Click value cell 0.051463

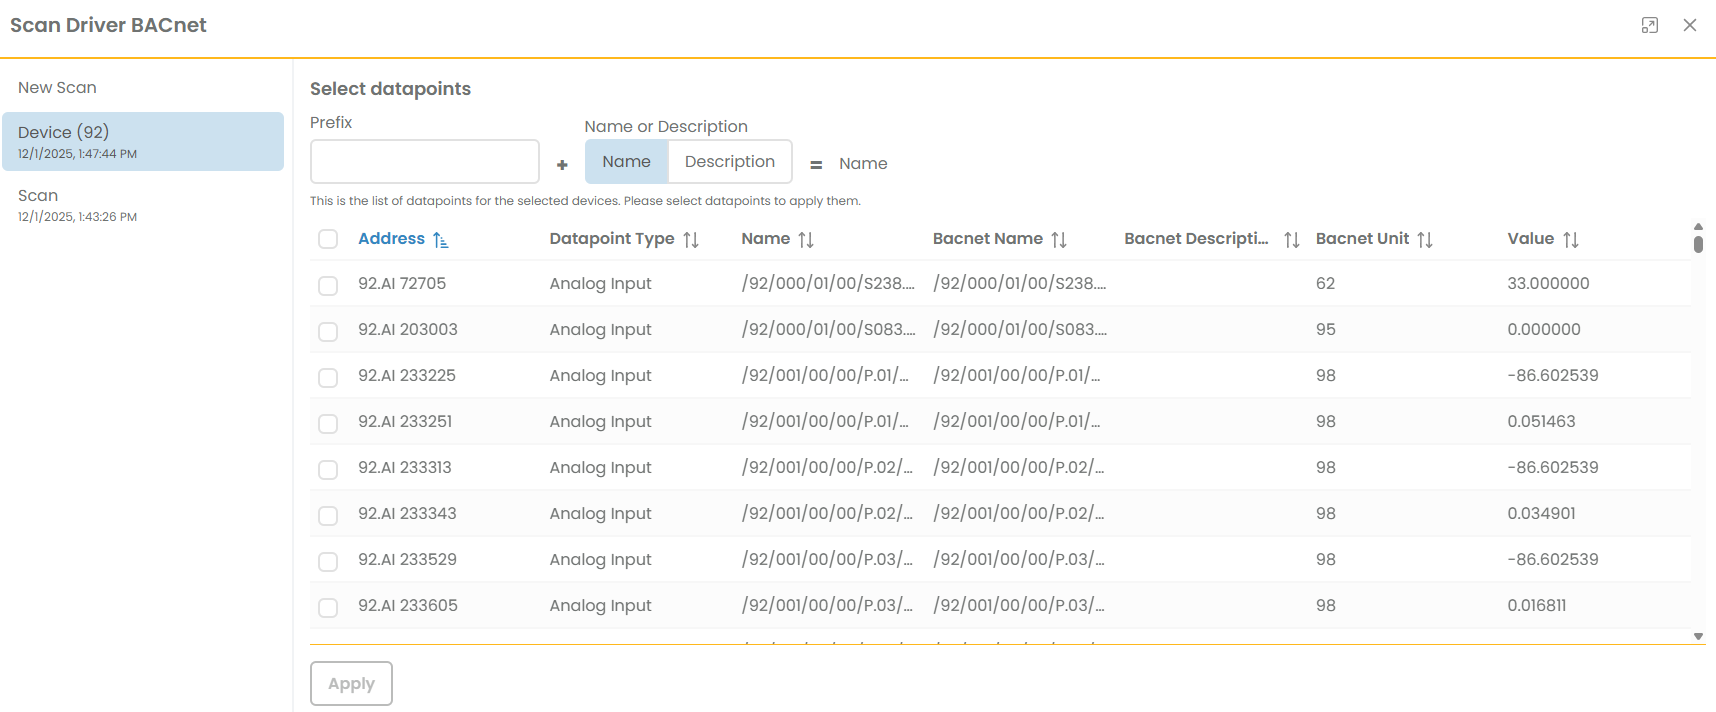click(x=1541, y=422)
